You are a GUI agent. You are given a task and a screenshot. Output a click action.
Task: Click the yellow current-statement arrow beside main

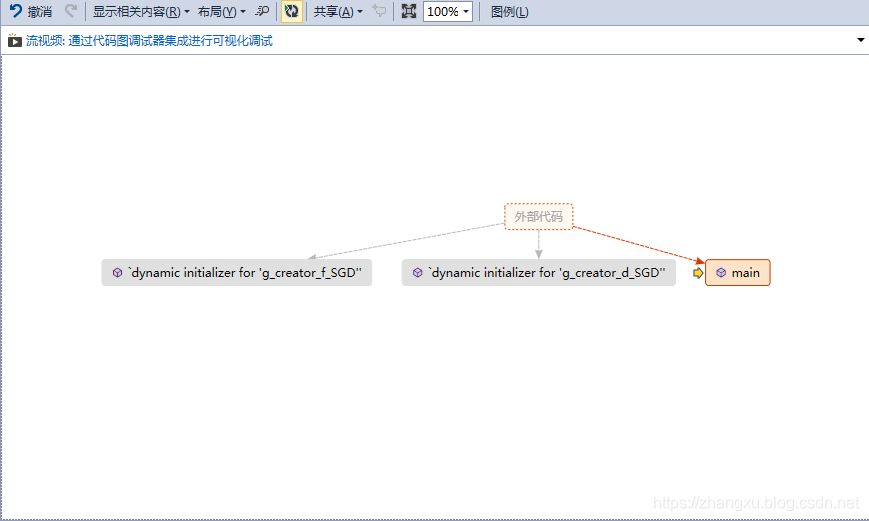click(x=698, y=273)
